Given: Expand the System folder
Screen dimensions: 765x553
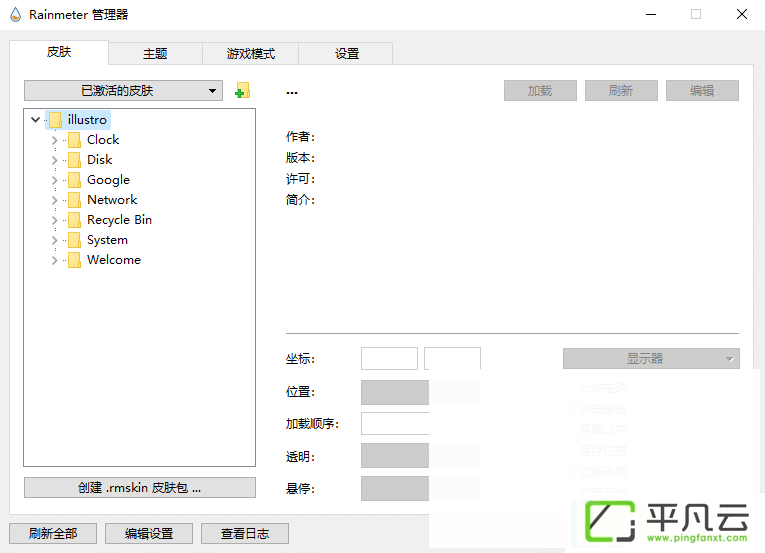Looking at the screenshot, I should tap(54, 240).
